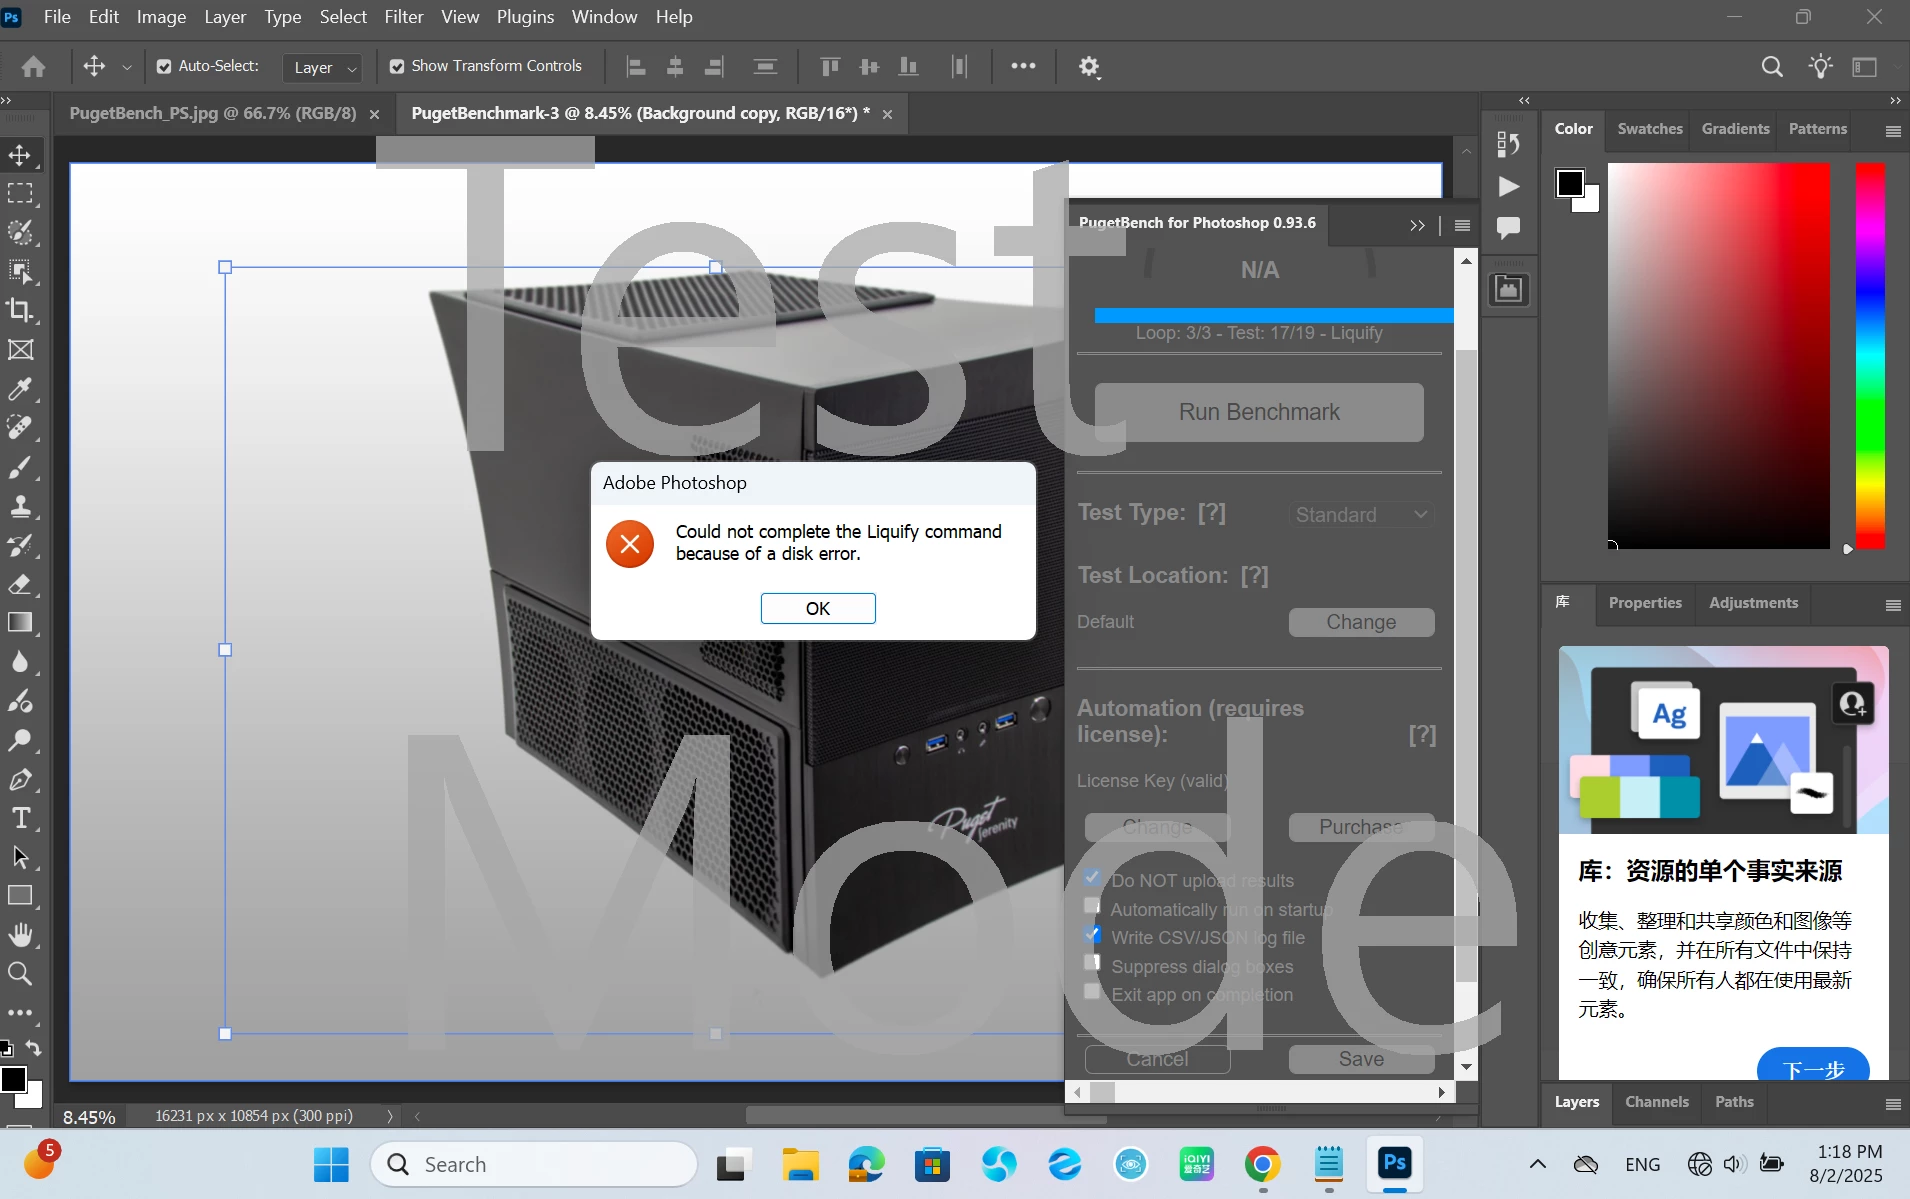Open the Image menu

161,17
